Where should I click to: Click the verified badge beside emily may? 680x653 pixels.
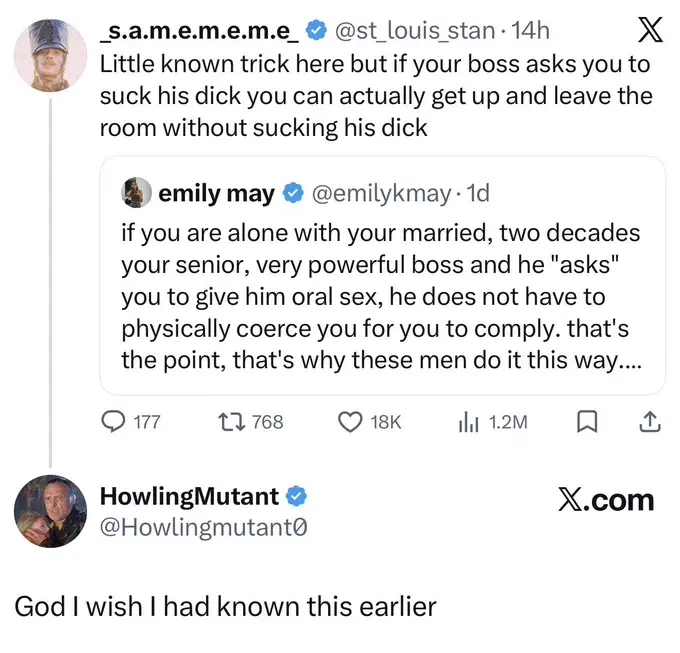pyautogui.click(x=293, y=193)
